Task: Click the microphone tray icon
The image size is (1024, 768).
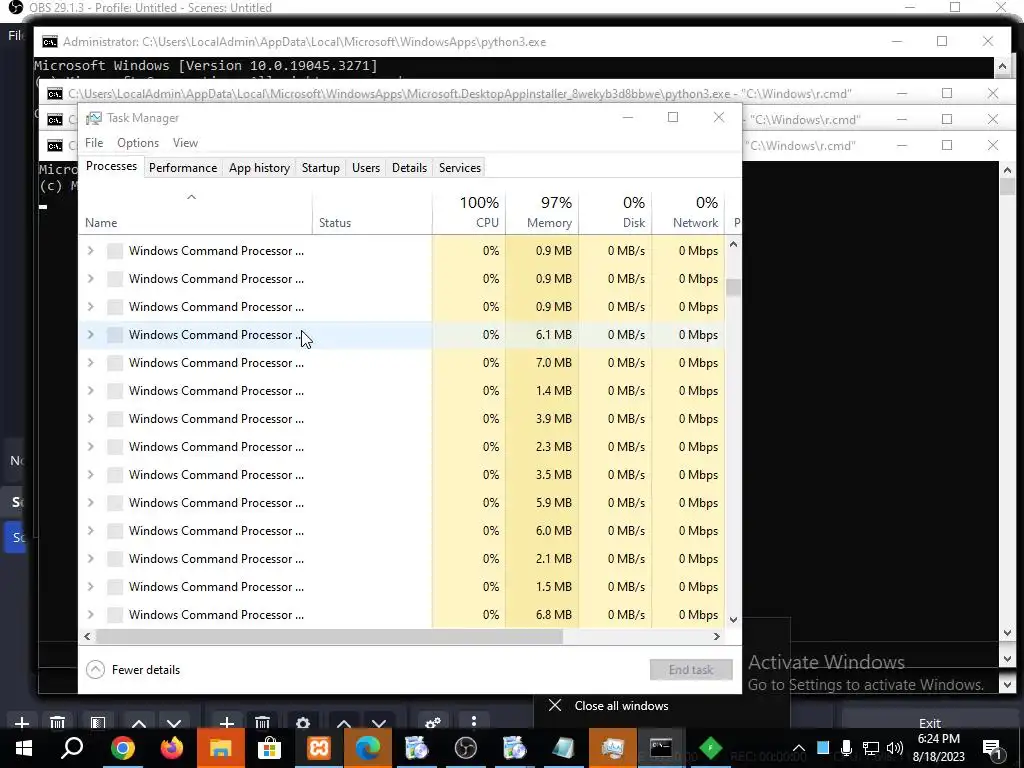Action: (846, 748)
